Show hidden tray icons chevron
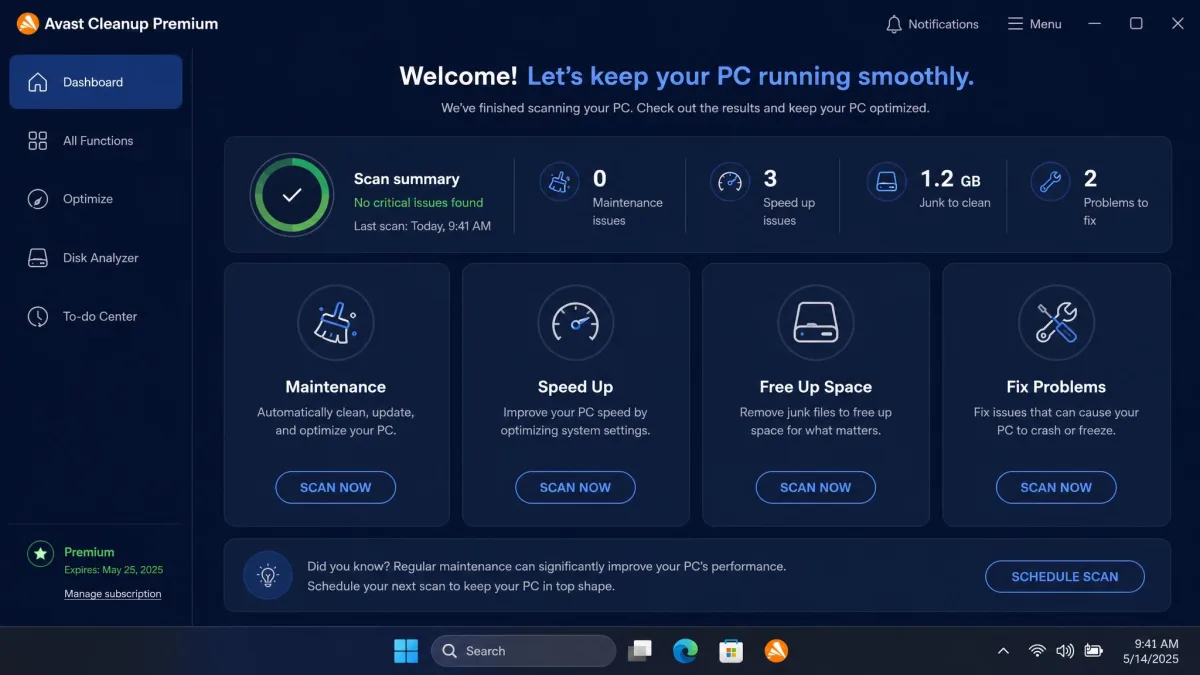1200x675 pixels. (x=1003, y=651)
